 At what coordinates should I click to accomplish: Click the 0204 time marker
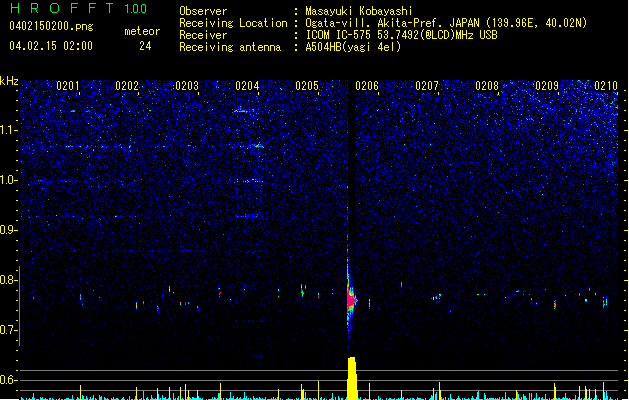[247, 86]
